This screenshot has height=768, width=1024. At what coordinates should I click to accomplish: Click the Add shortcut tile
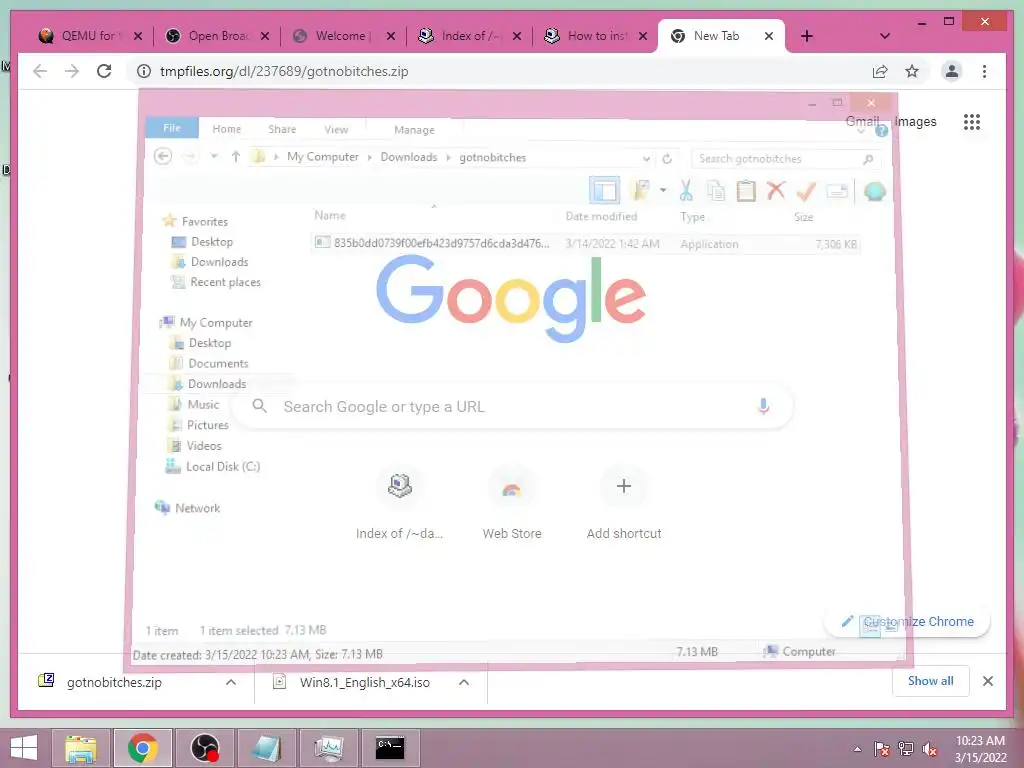pyautogui.click(x=624, y=504)
